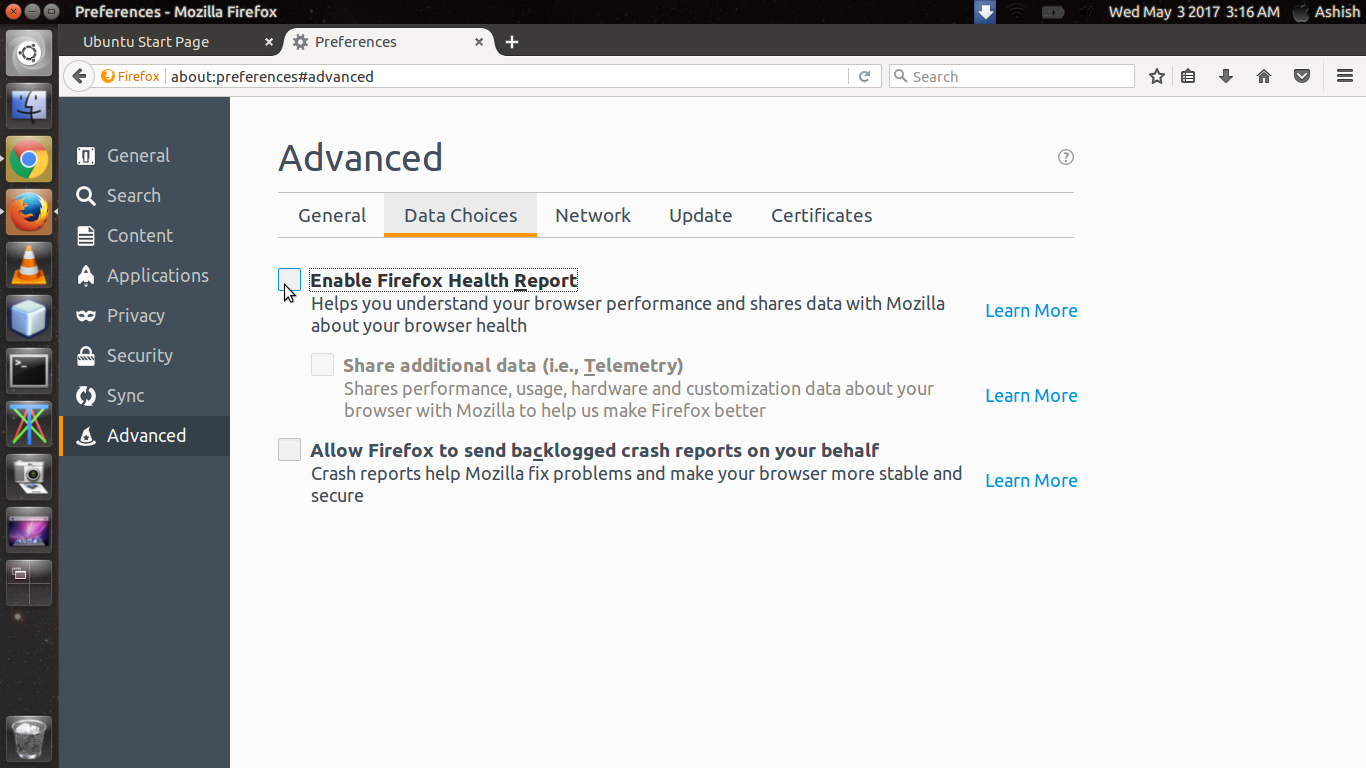This screenshot has height=768, width=1366.
Task: Toggle Share additional data Telemetry checkbox
Action: [322, 365]
